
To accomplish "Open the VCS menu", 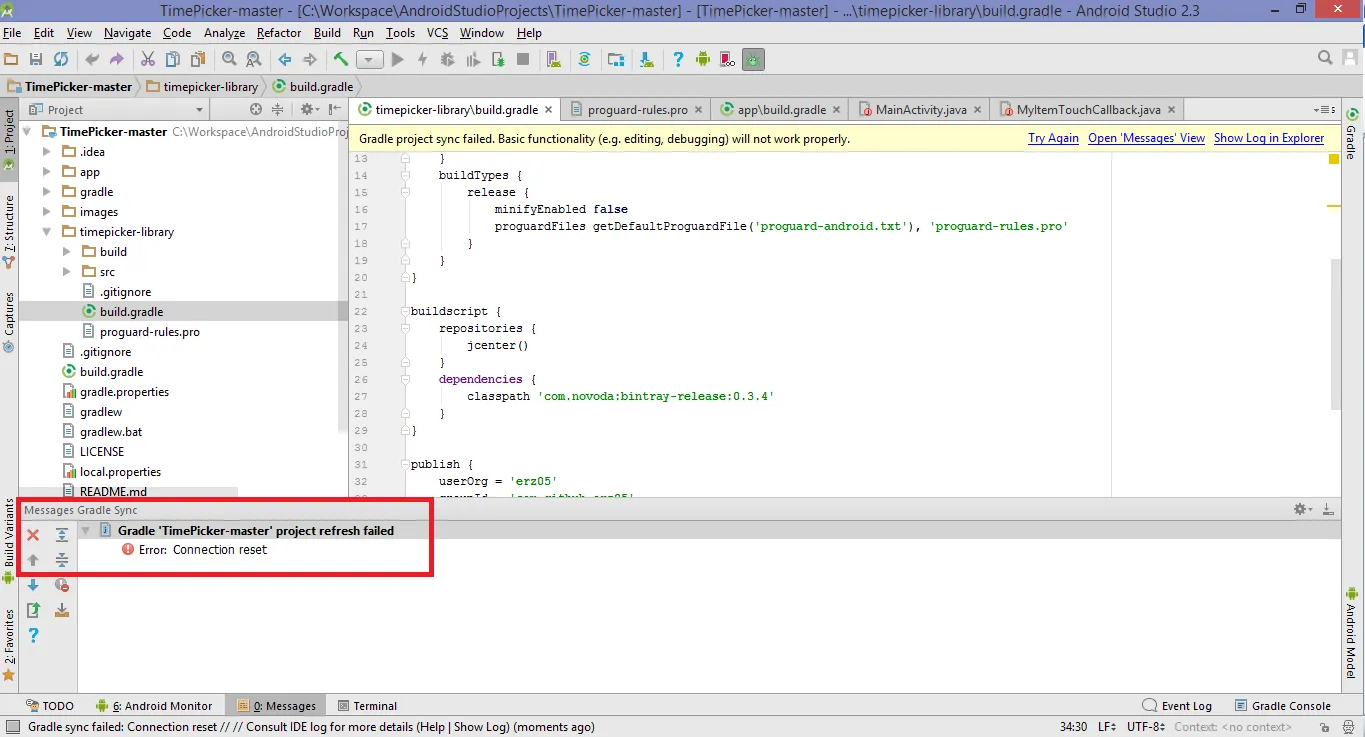I will (438, 33).
